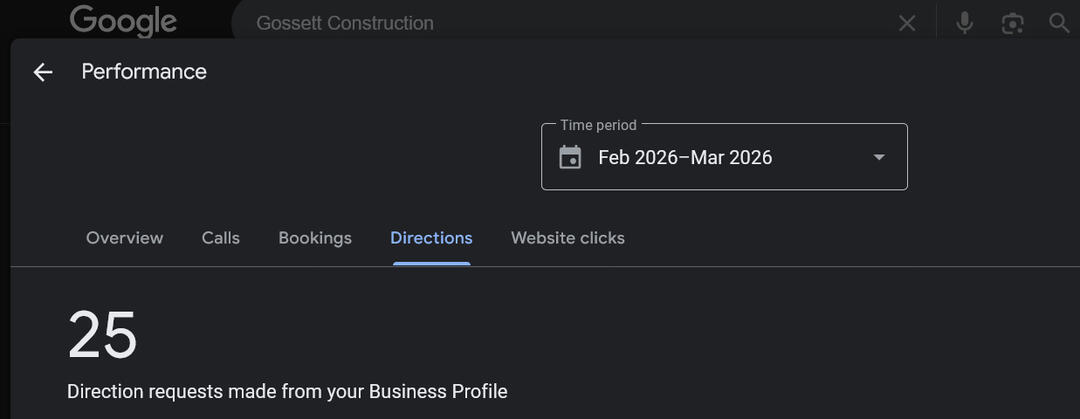Click the Time period field label
The width and height of the screenshot is (1080, 419).
tap(598, 125)
